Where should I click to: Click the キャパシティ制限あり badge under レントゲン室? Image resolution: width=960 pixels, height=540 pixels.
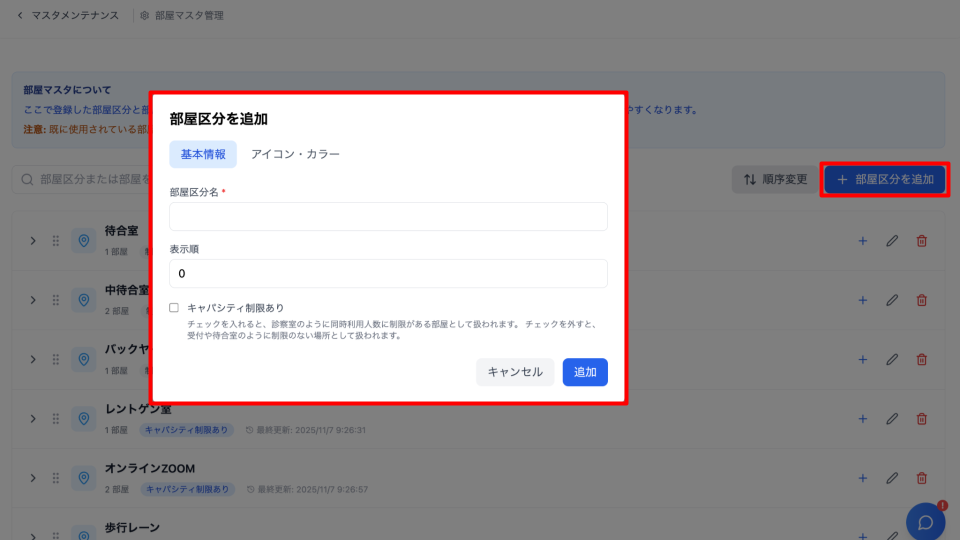[x=186, y=430]
